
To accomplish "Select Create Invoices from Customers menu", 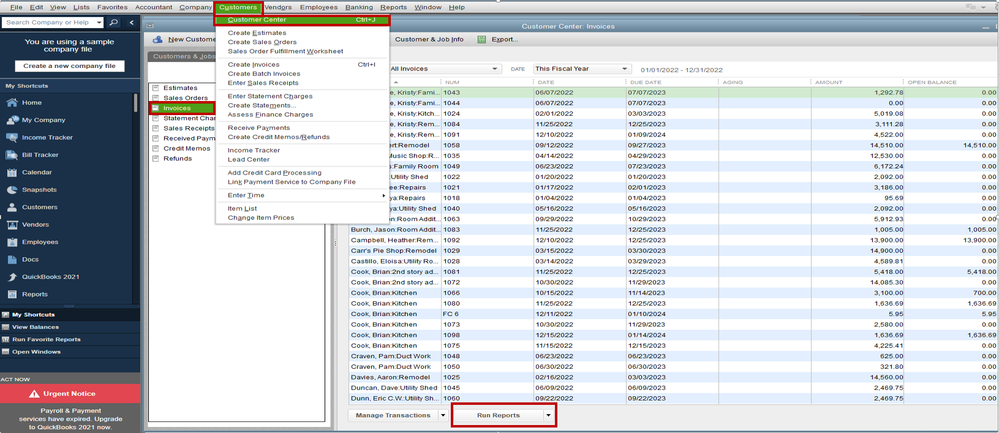I will [254, 64].
